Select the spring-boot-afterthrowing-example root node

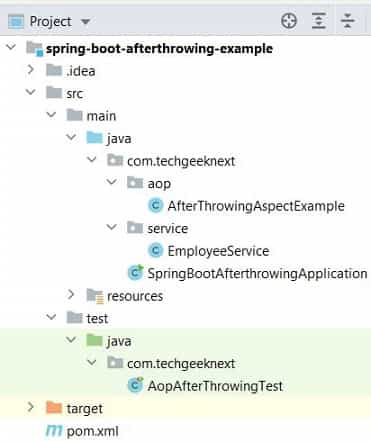coord(159,49)
